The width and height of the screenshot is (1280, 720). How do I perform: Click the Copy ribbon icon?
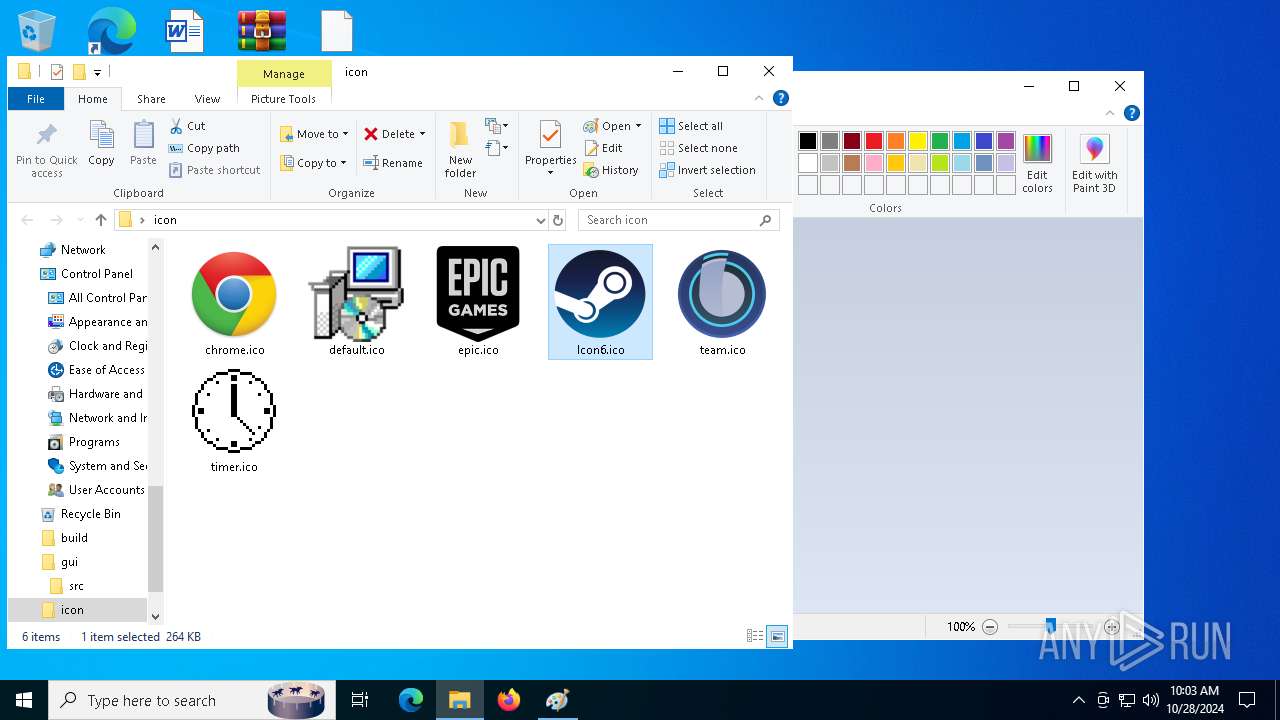101,143
